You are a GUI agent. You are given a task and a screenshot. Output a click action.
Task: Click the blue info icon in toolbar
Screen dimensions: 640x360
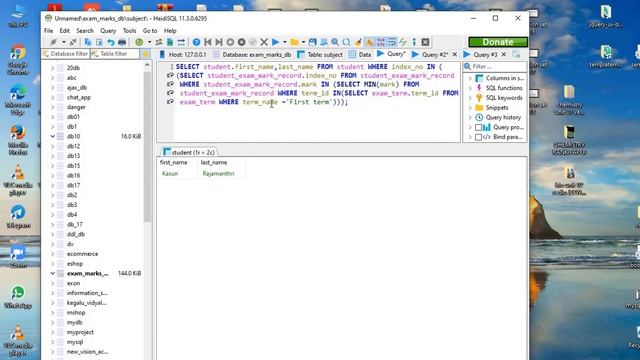(414, 42)
